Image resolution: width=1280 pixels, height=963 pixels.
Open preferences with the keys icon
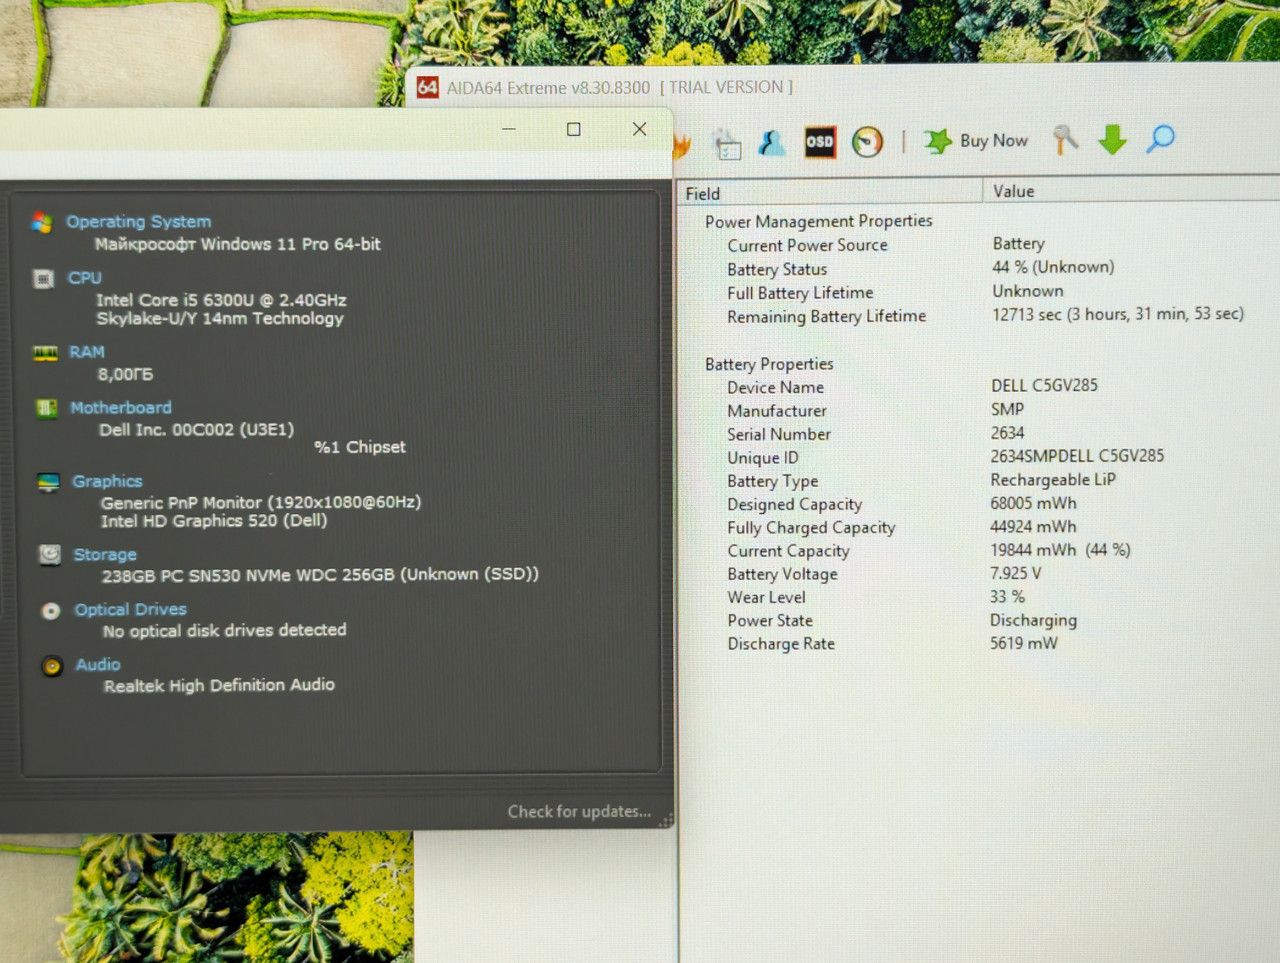pos(1065,140)
